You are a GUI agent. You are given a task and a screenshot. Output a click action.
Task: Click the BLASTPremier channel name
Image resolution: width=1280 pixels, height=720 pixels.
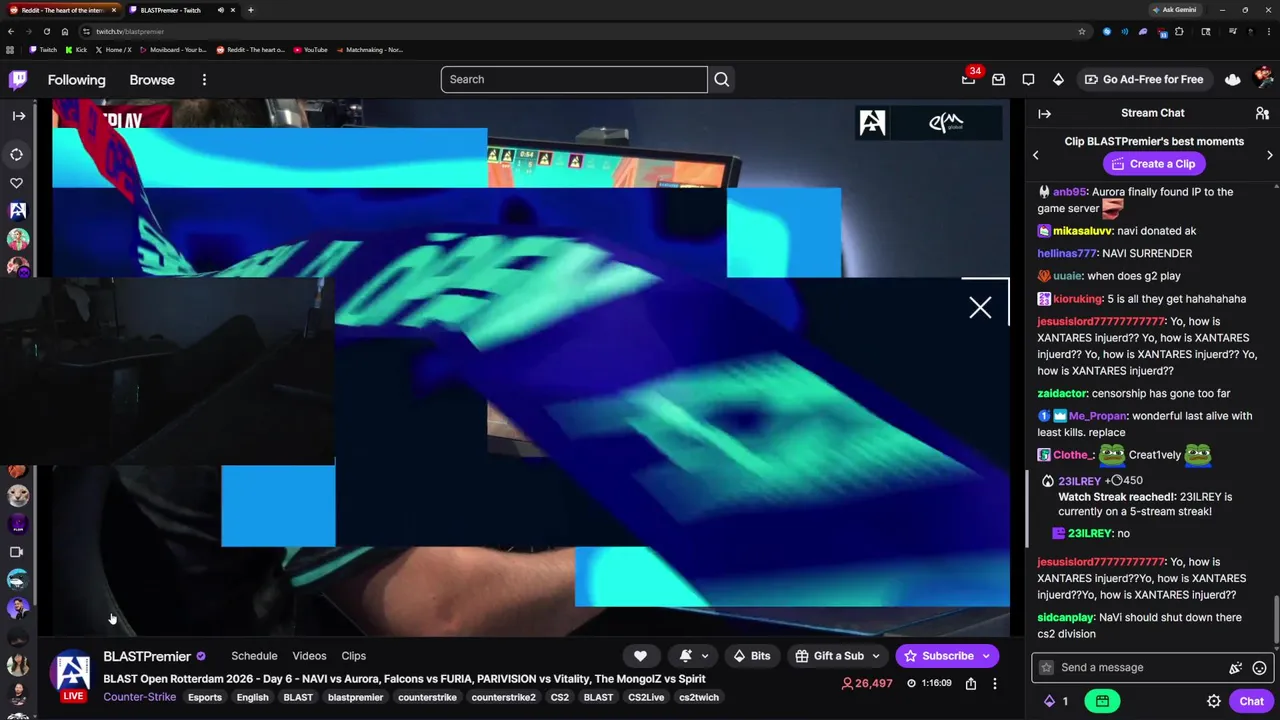coord(147,656)
